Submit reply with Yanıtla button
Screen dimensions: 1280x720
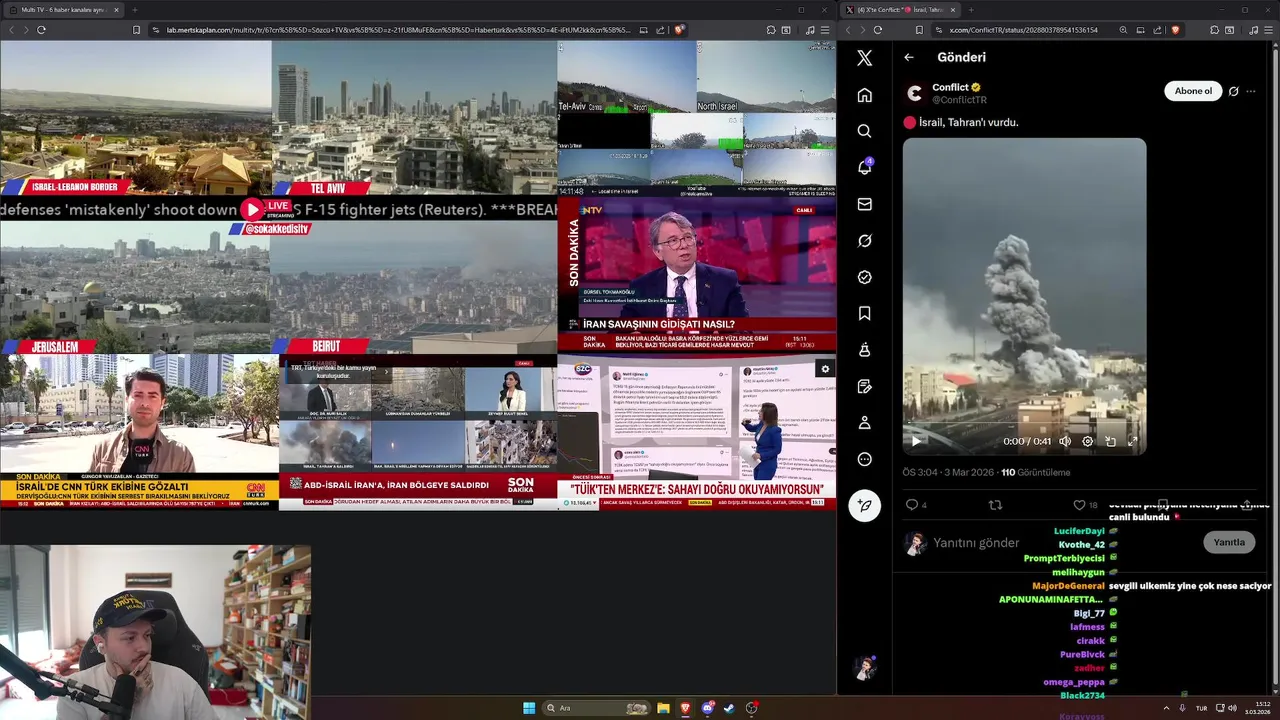pos(1228,542)
